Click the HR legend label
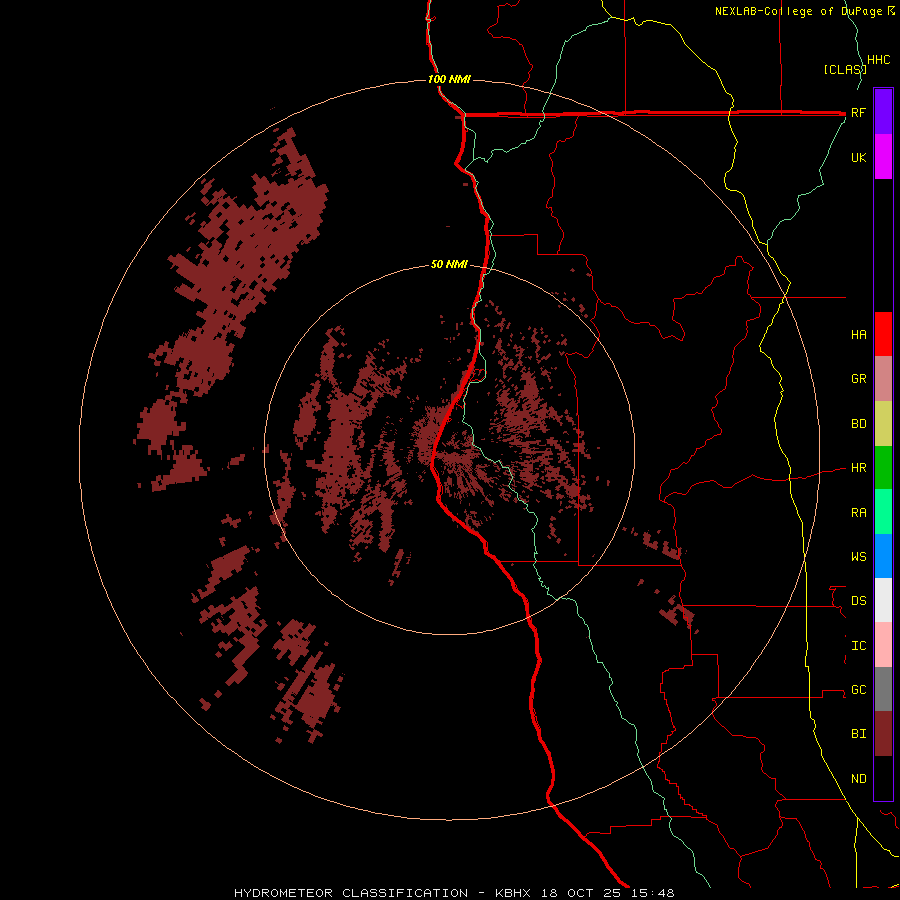900x900 pixels. tap(859, 468)
